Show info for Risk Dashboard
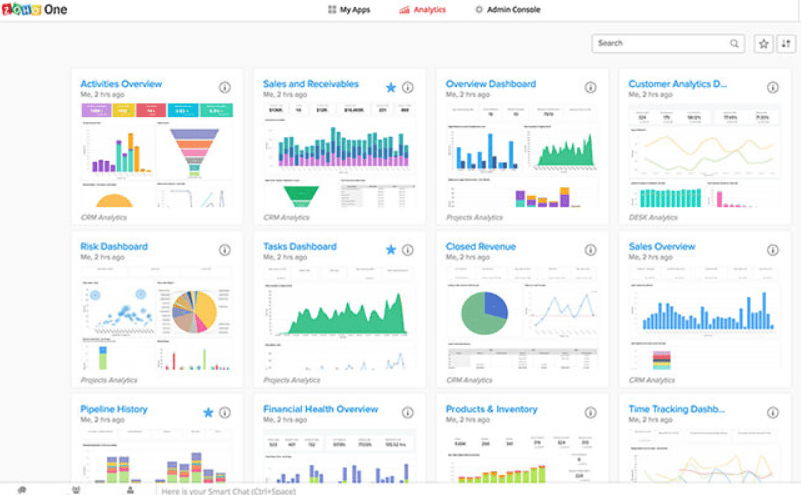801x495 pixels. click(x=225, y=250)
